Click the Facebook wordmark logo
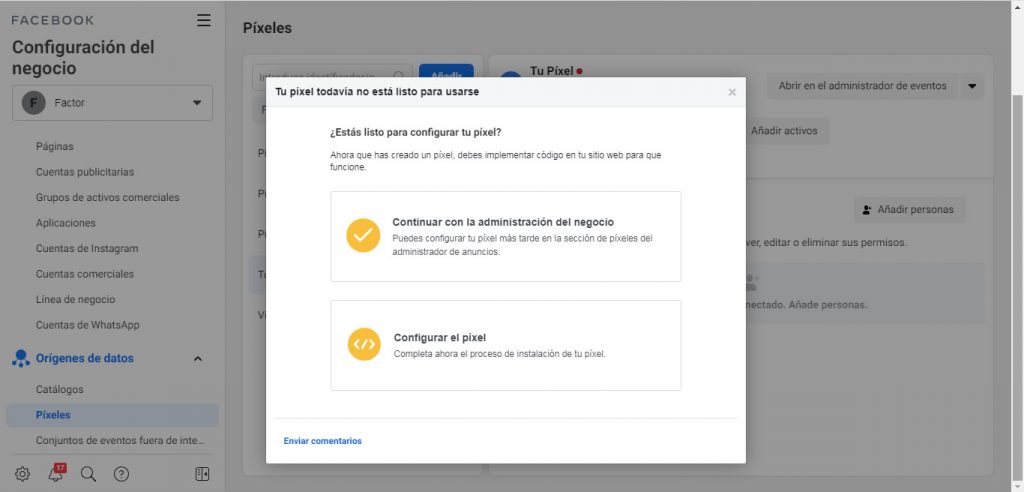The height and width of the screenshot is (492, 1024). [x=53, y=20]
